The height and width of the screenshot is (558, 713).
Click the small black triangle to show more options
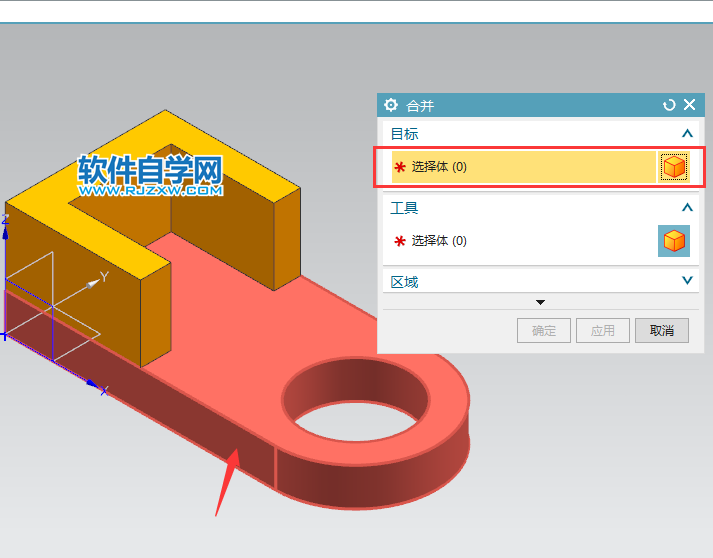click(540, 302)
